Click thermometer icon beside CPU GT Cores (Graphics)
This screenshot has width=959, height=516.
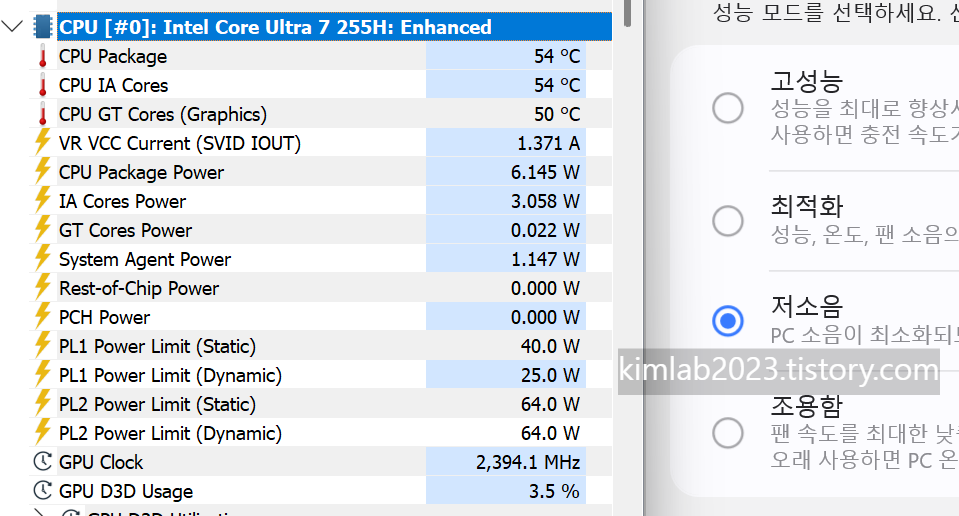point(43,114)
